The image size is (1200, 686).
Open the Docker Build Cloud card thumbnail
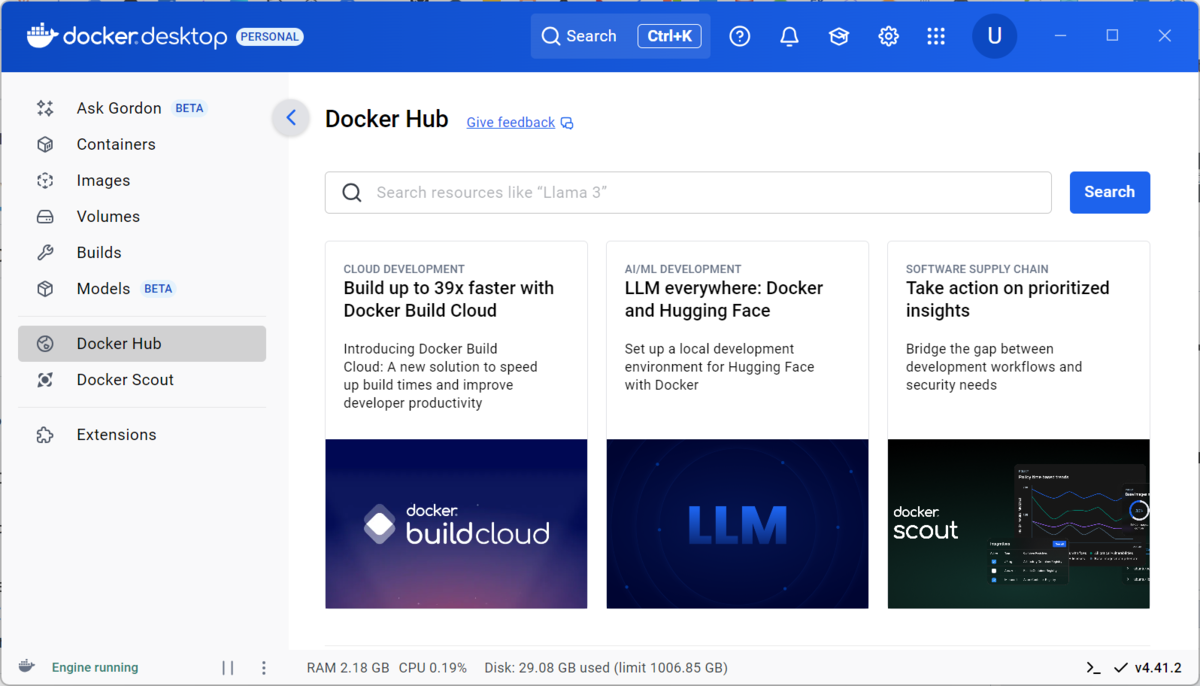pyautogui.click(x=456, y=524)
